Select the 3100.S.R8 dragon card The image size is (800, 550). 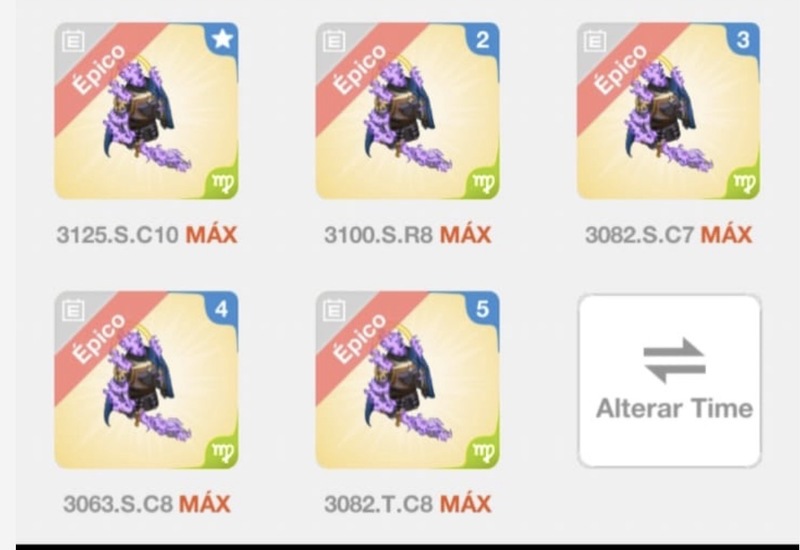(408, 111)
